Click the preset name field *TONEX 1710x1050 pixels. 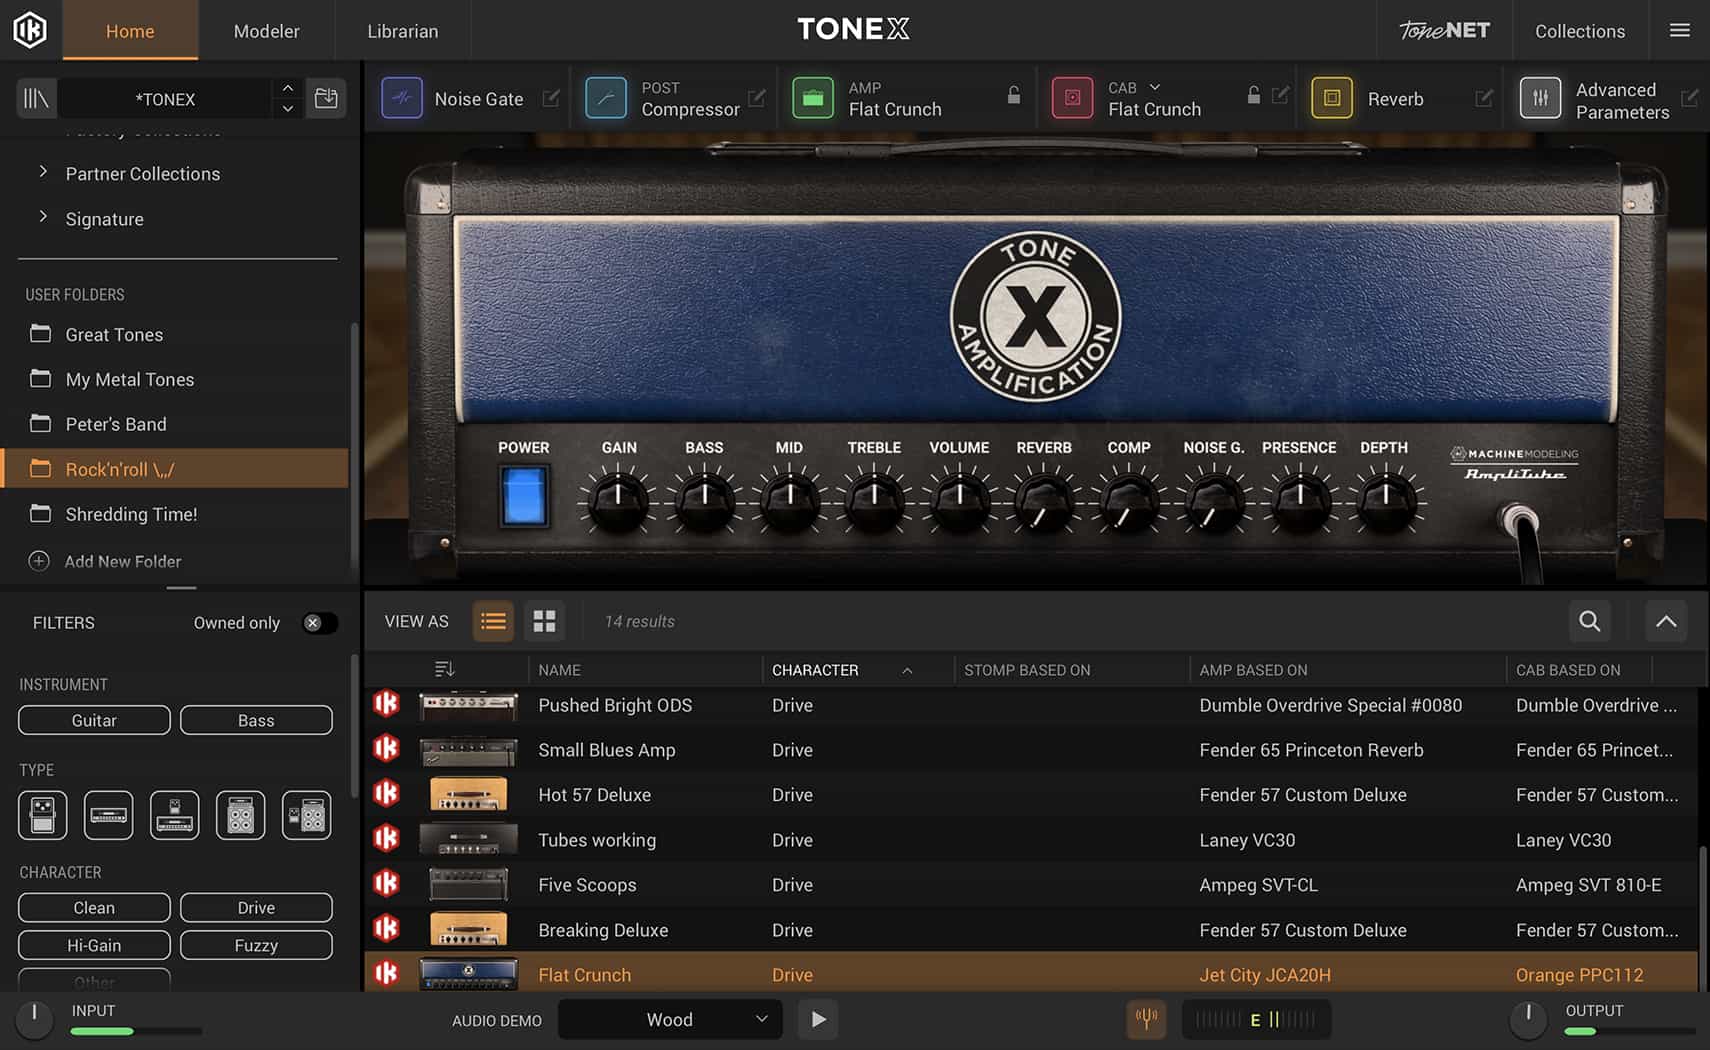pos(165,99)
